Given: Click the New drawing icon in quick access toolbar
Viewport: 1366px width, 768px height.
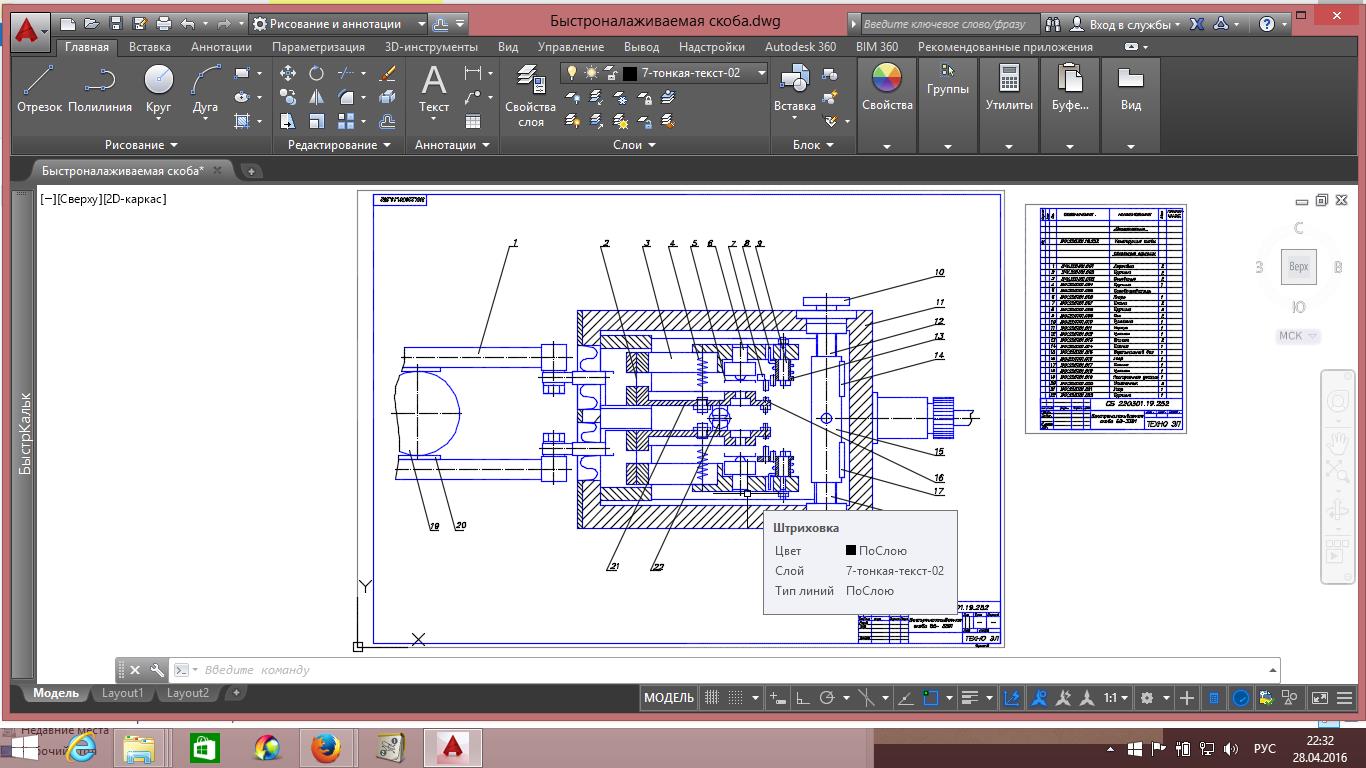Looking at the screenshot, I should point(67,23).
